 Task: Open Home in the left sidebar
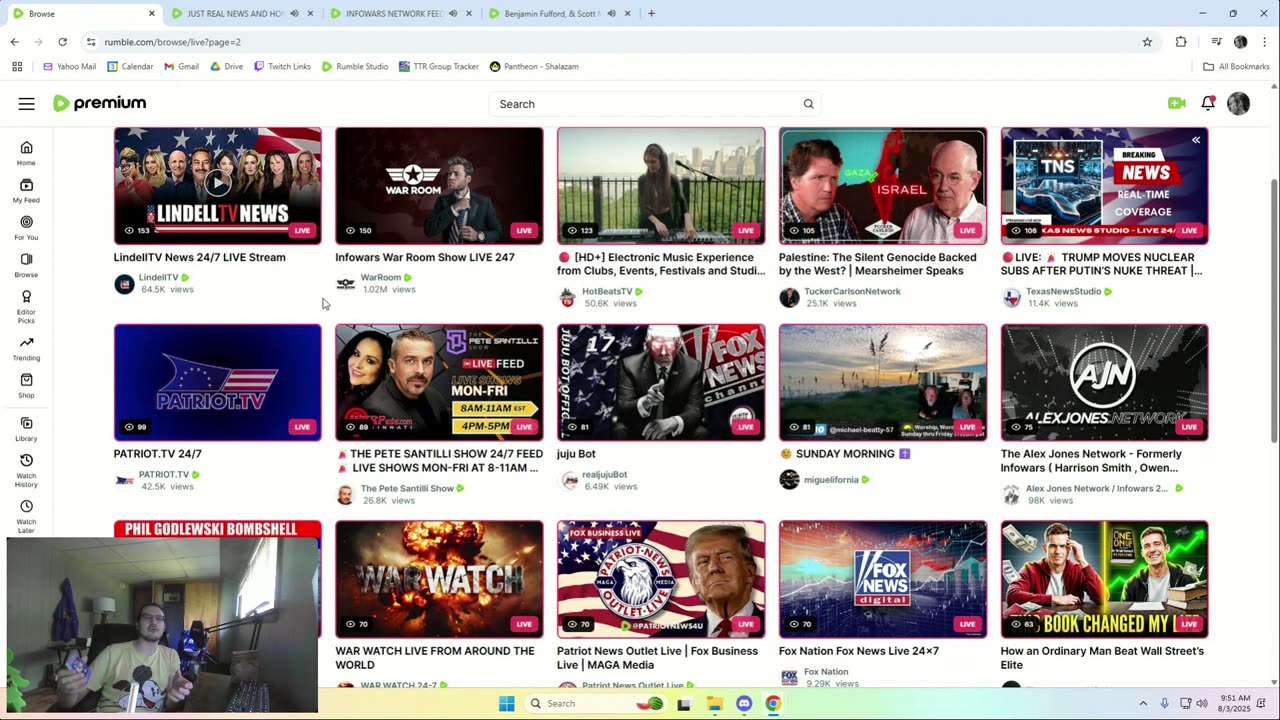click(26, 153)
